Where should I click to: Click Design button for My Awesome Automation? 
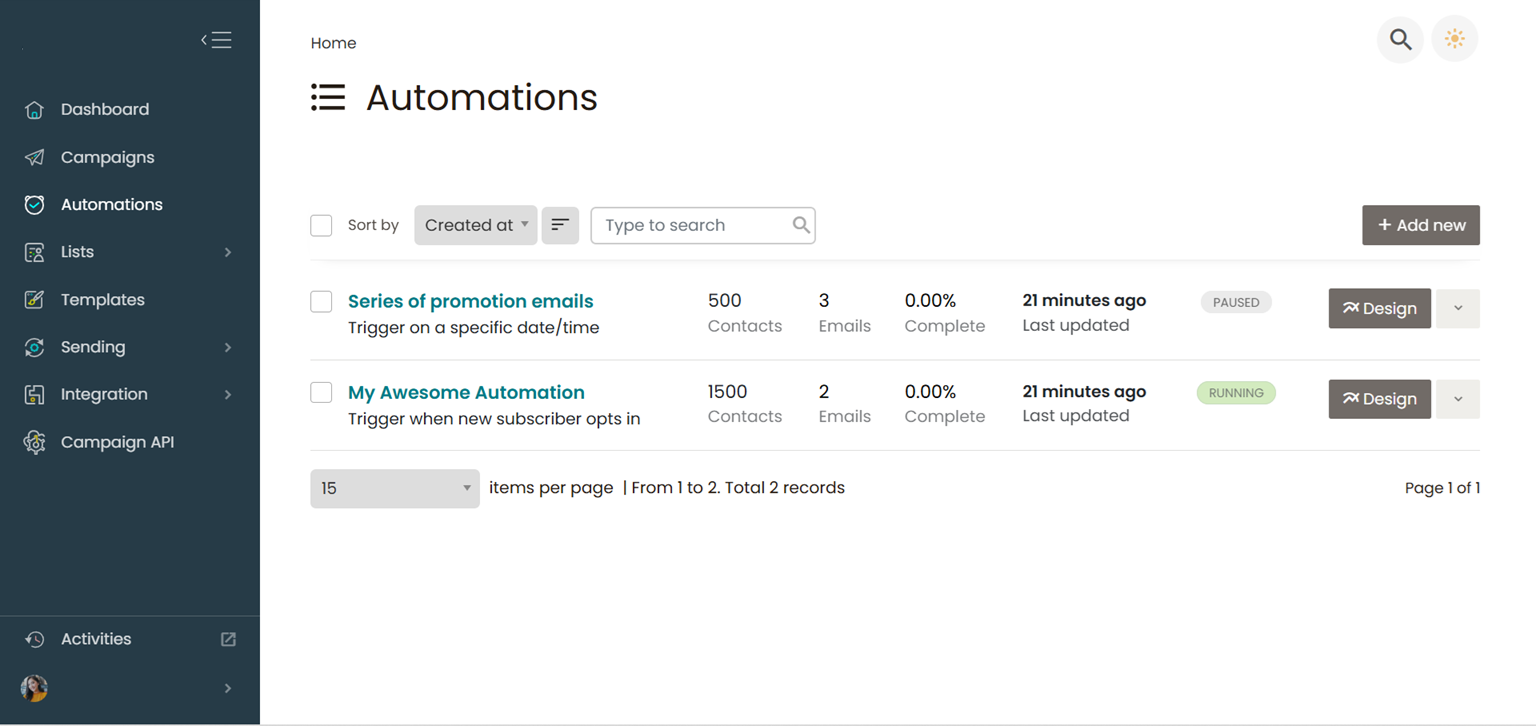[1379, 399]
